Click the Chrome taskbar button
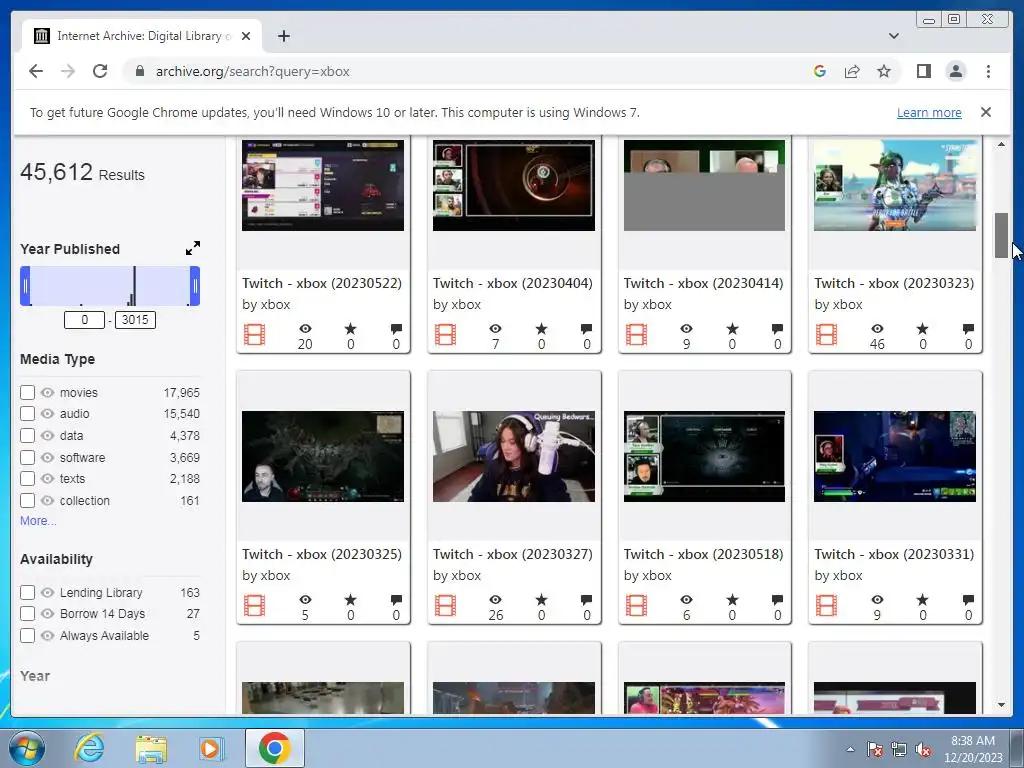 [275, 748]
